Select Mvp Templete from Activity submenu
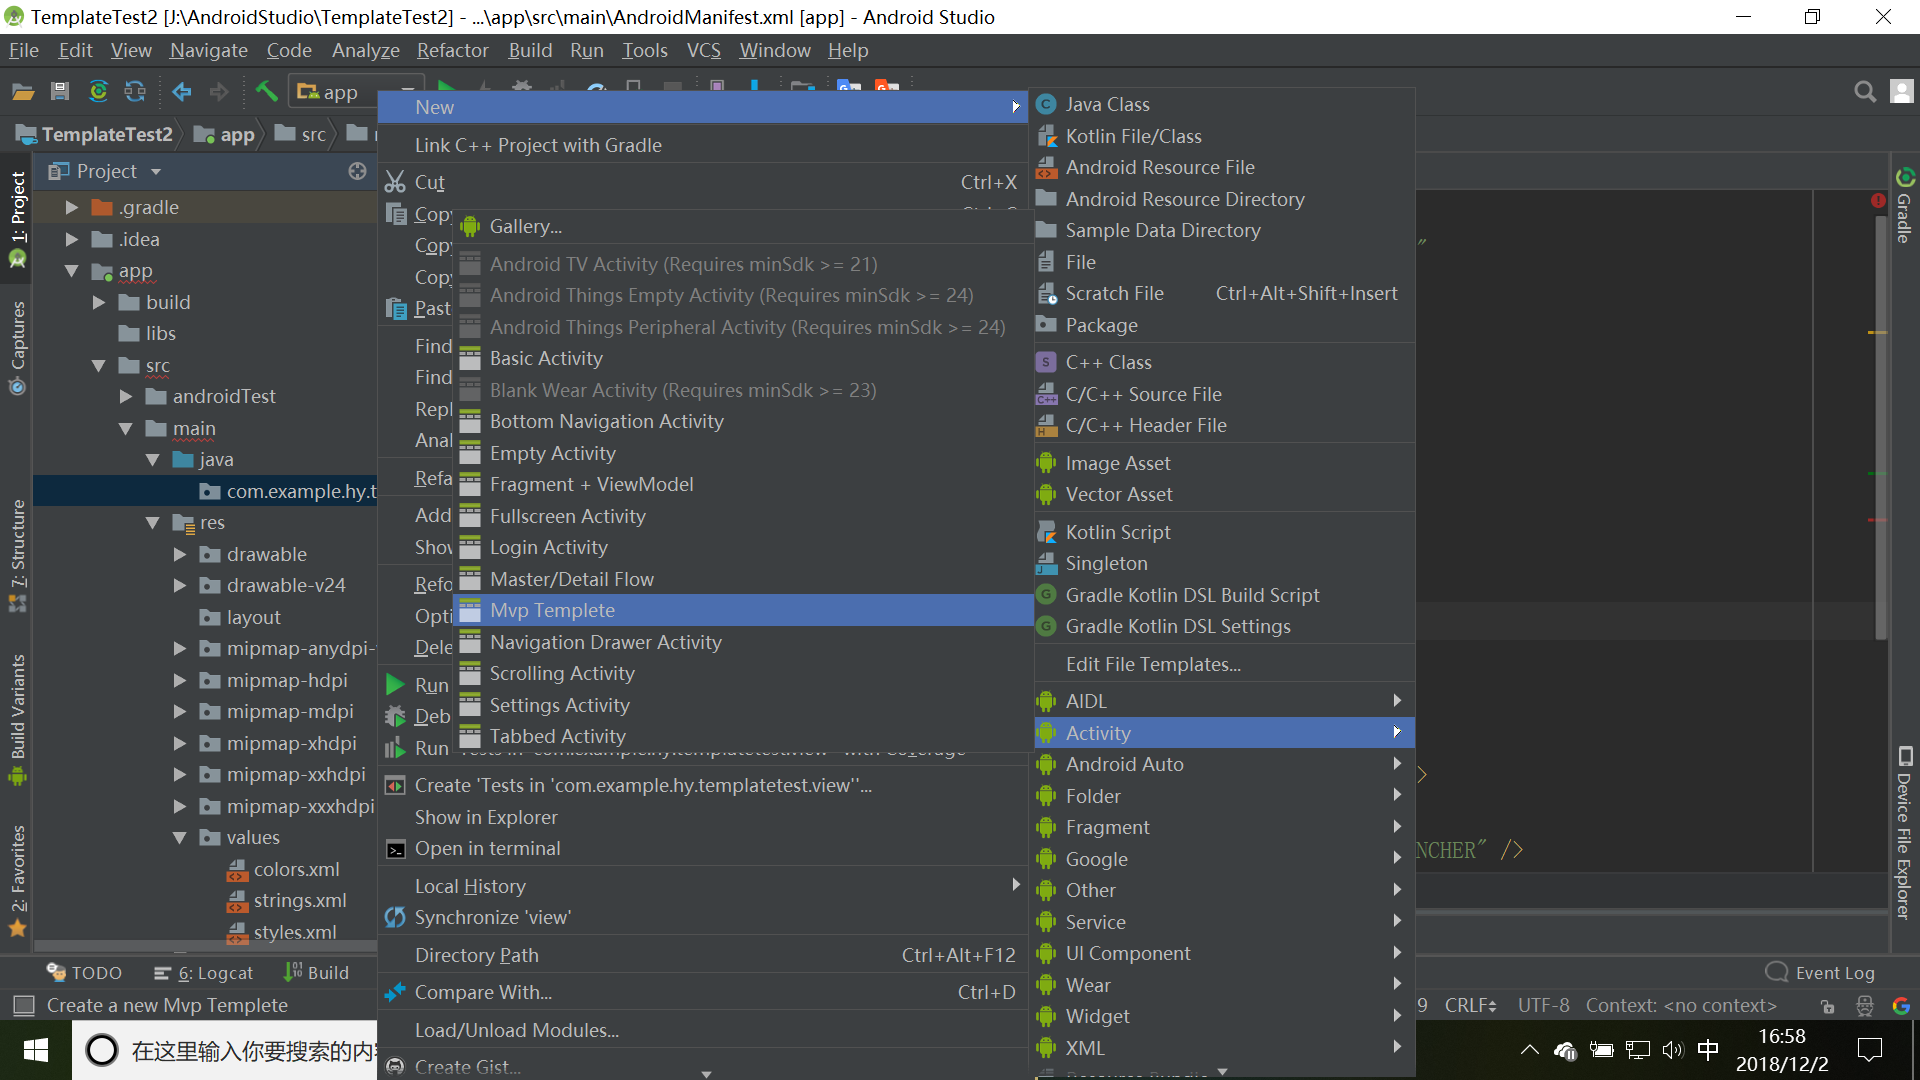The width and height of the screenshot is (1920, 1080). click(x=744, y=610)
